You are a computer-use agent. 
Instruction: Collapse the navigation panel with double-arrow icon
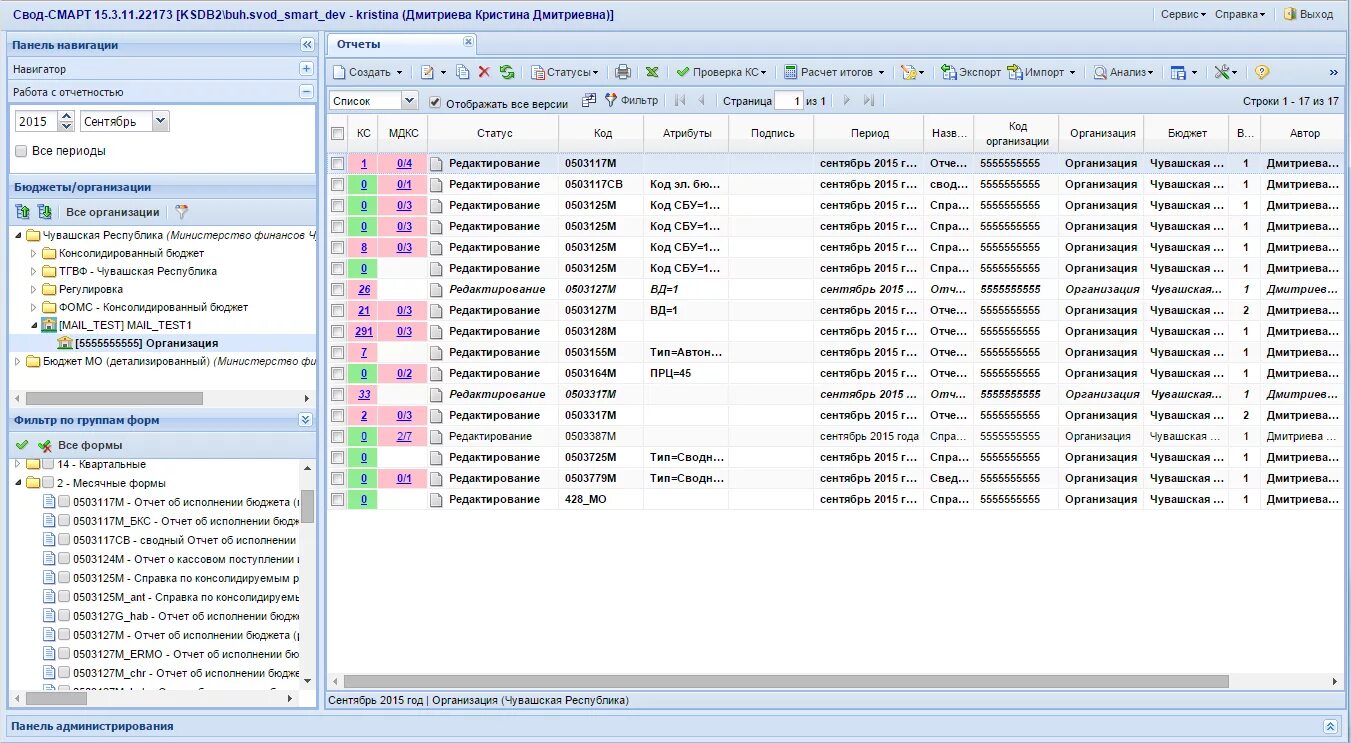tap(307, 45)
